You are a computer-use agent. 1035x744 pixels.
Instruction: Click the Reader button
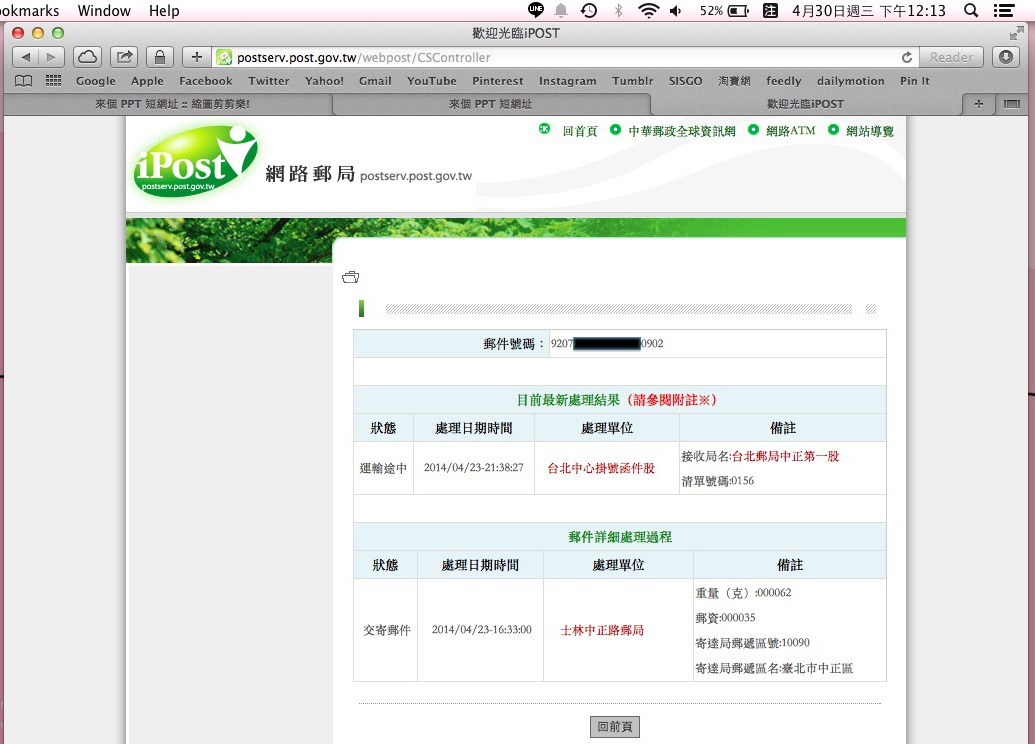click(951, 57)
